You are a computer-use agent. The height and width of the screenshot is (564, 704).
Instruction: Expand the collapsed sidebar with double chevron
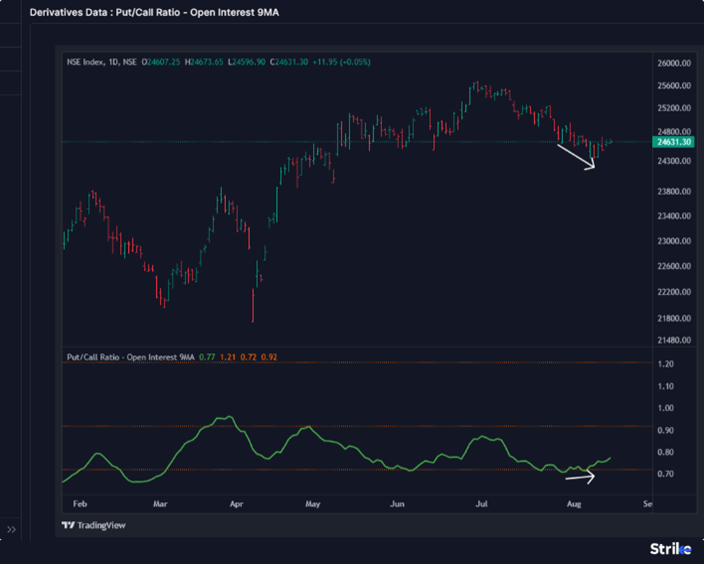12,529
